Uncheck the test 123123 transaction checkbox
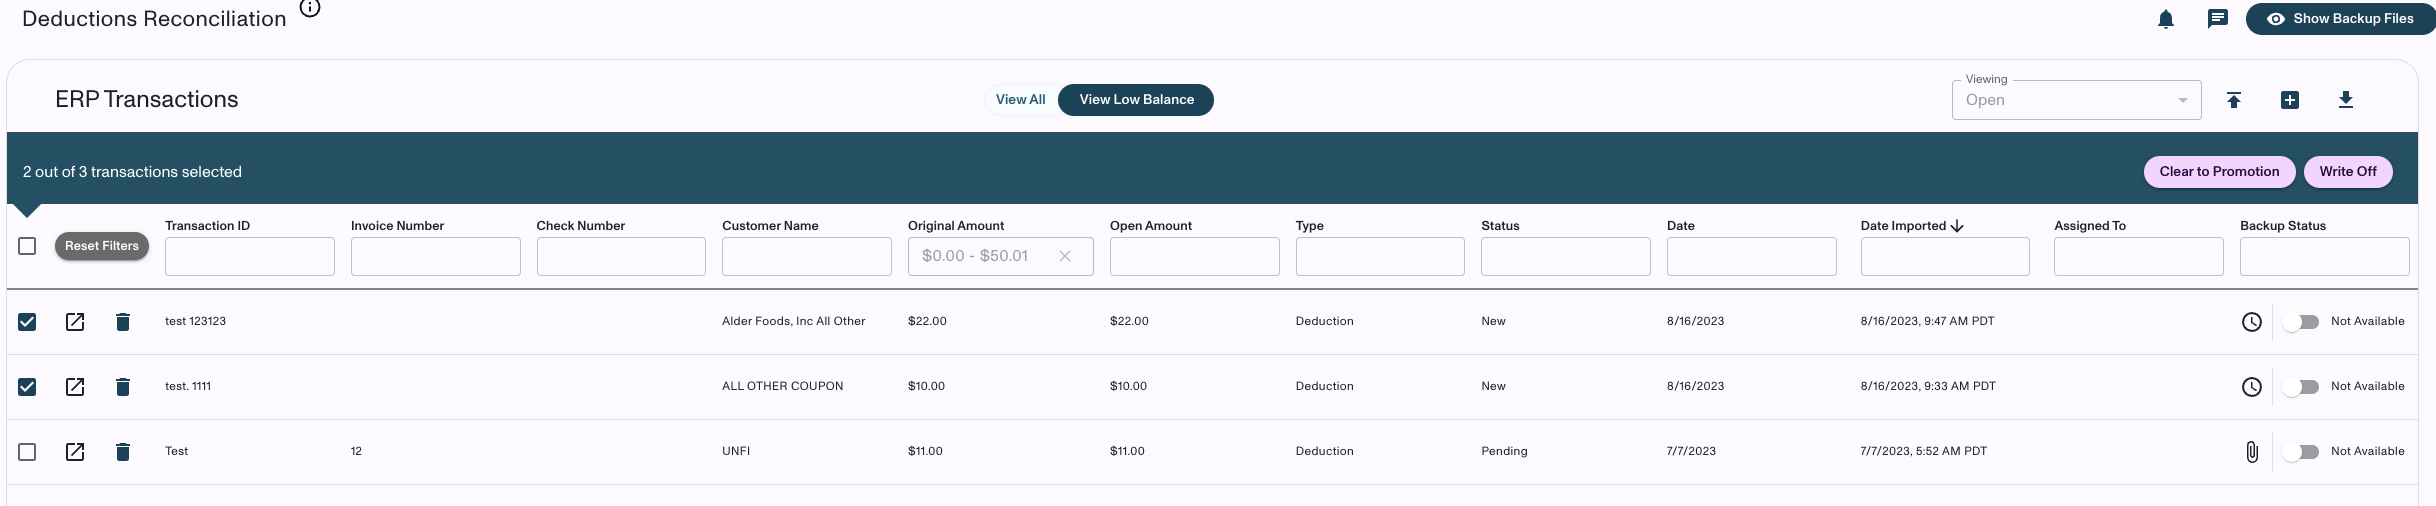2436x506 pixels. pos(27,322)
